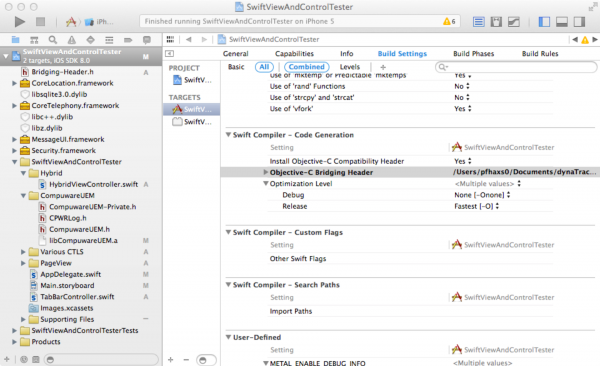Go back in editor history

pos(188,39)
